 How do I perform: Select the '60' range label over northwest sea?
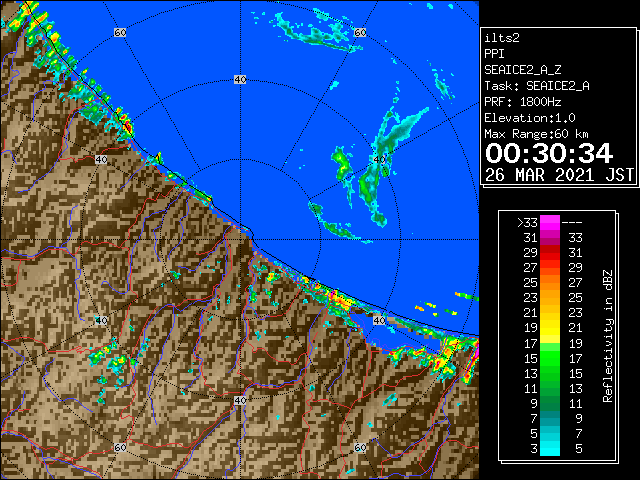[120, 32]
